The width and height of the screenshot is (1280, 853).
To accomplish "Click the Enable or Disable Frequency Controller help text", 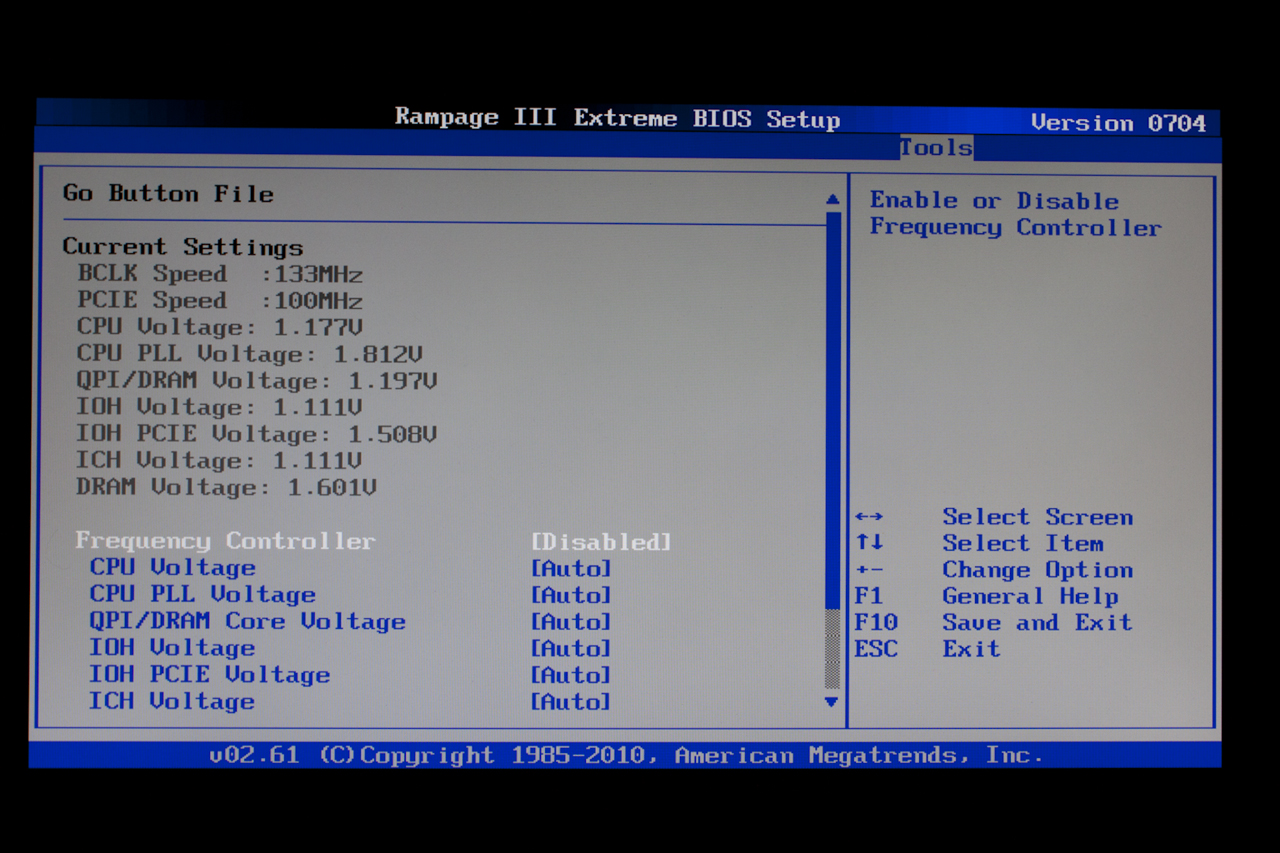I will [x=1016, y=214].
